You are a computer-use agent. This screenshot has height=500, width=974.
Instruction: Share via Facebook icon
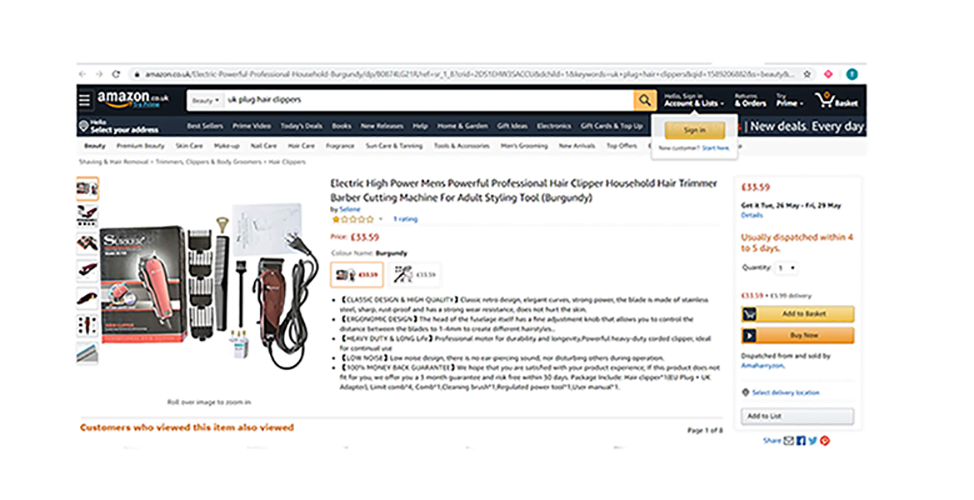coord(801,440)
